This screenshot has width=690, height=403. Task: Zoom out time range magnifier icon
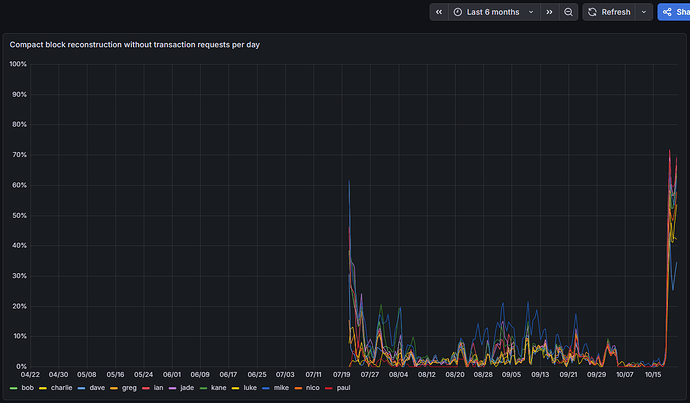point(568,12)
